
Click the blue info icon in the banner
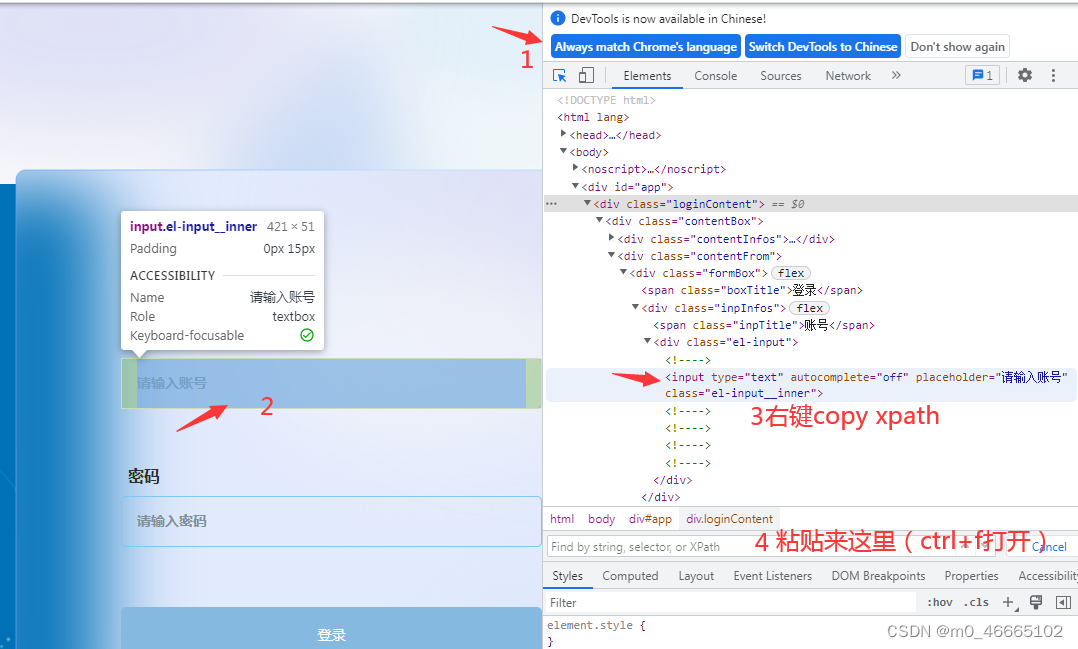click(558, 17)
